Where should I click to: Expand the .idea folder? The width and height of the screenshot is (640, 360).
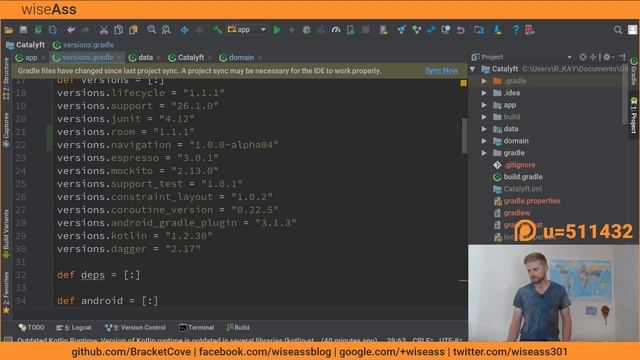point(484,93)
